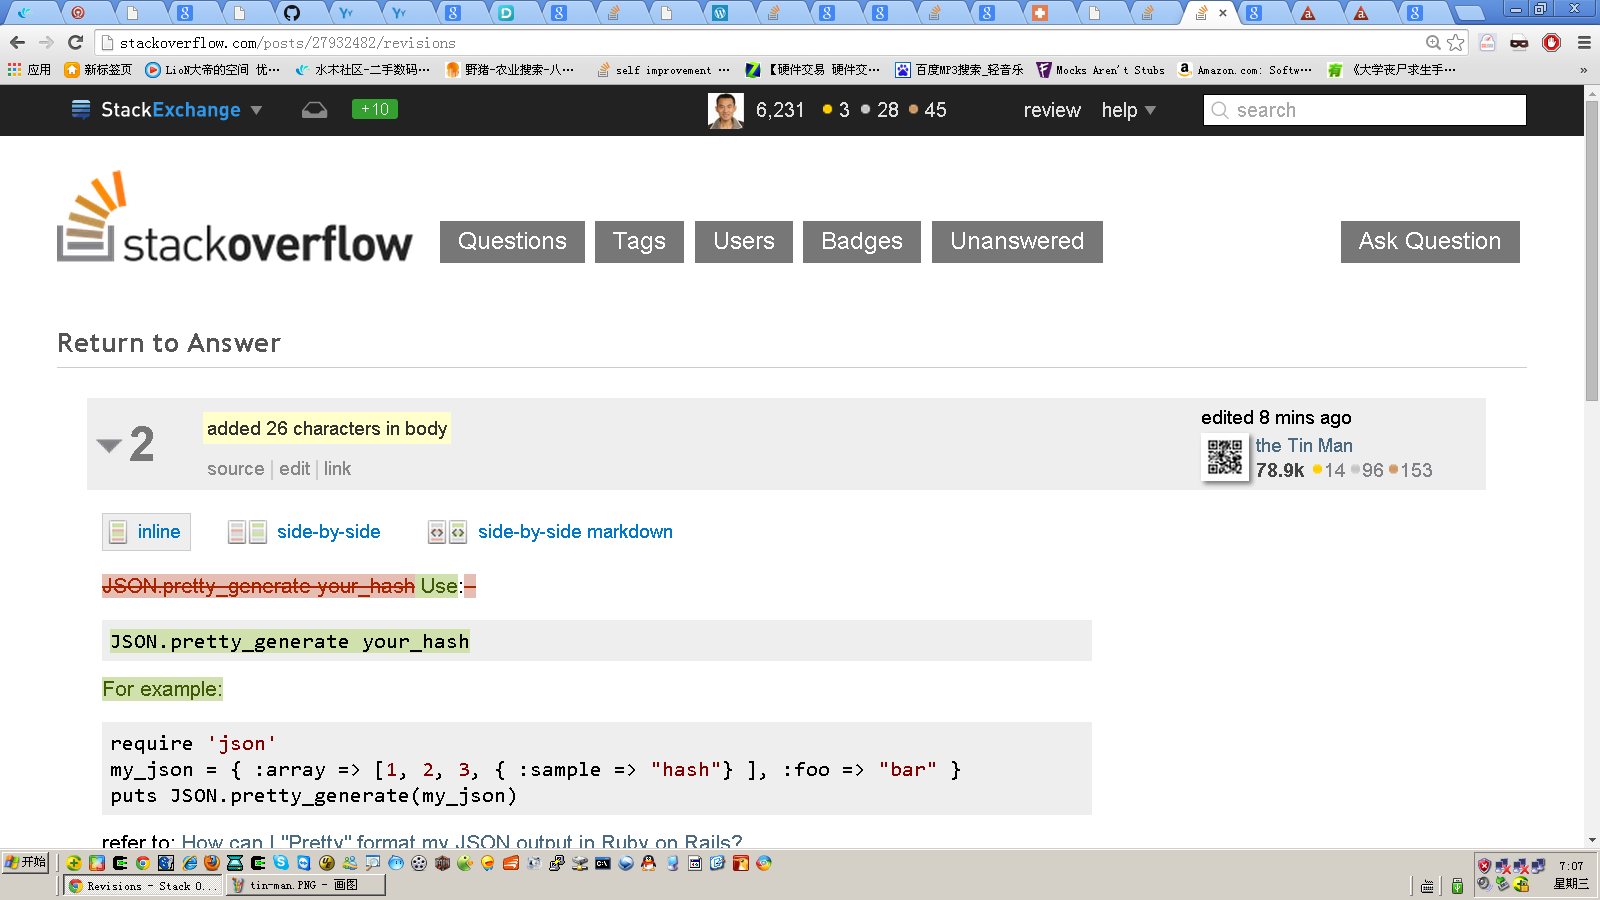Go to the Unanswered tab

pyautogui.click(x=1016, y=242)
